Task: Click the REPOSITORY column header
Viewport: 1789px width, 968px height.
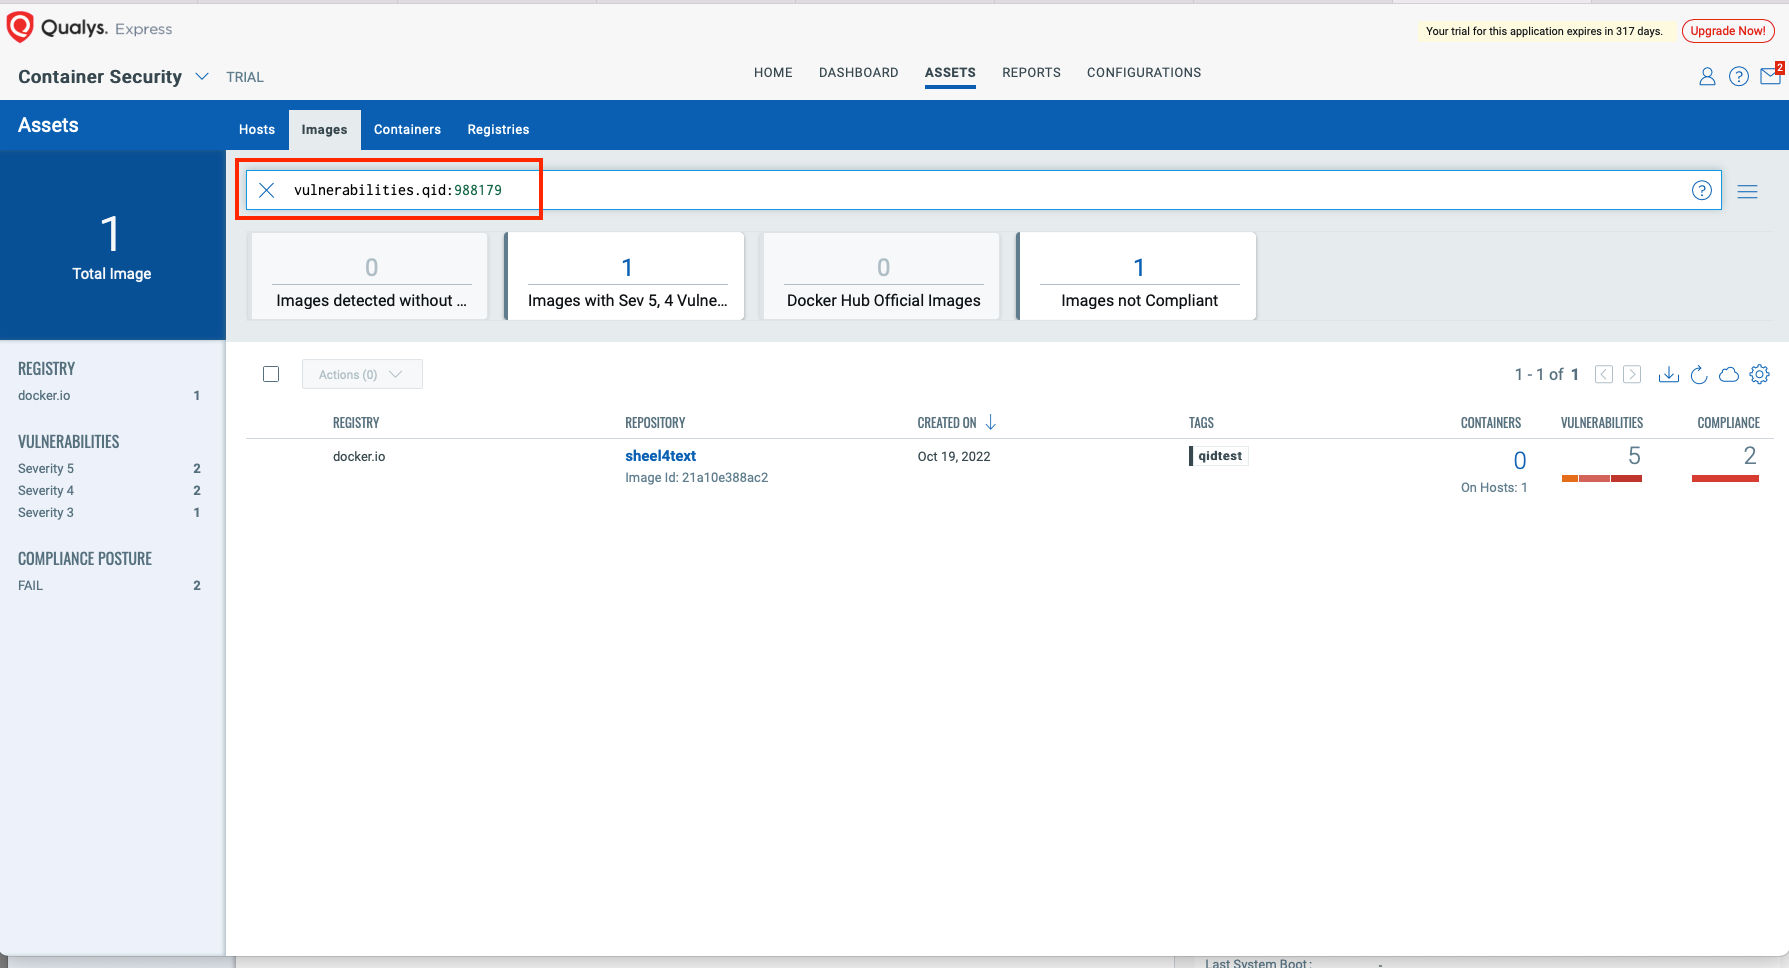Action: (x=655, y=423)
